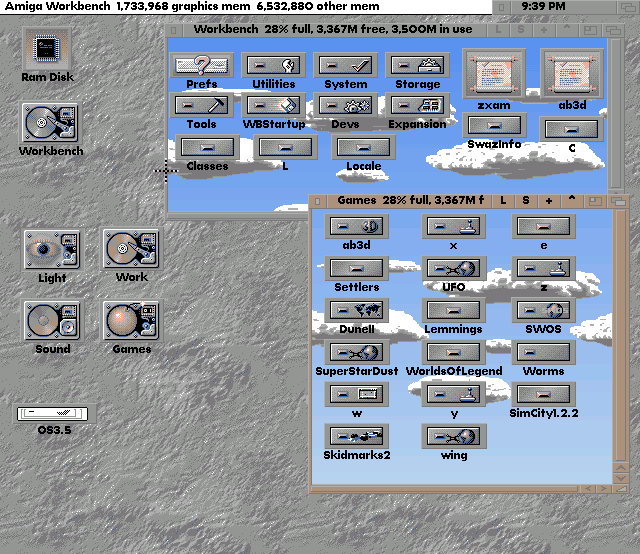Image resolution: width=640 pixels, height=554 pixels.
Task: Select the x joystick drawer in Games
Action: click(453, 226)
